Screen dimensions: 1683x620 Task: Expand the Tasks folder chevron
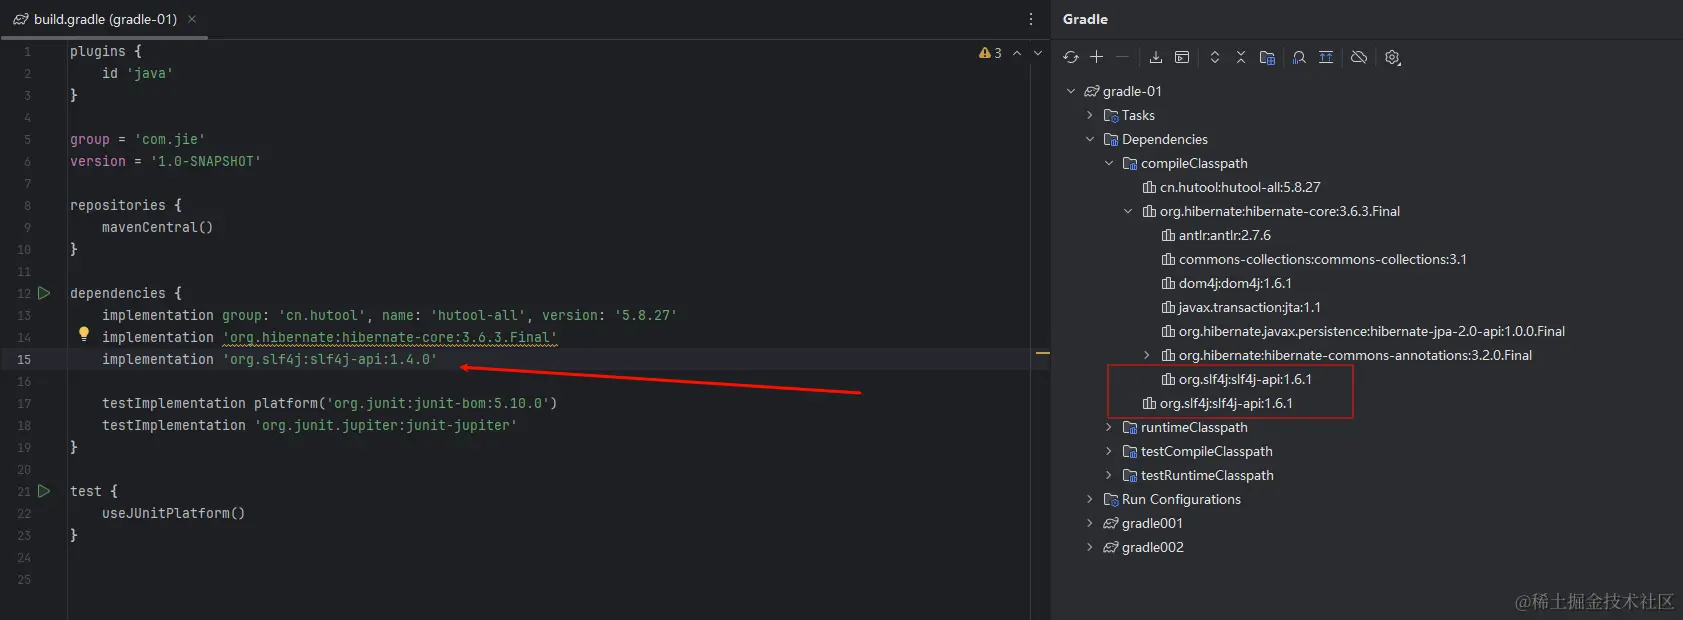pos(1090,115)
